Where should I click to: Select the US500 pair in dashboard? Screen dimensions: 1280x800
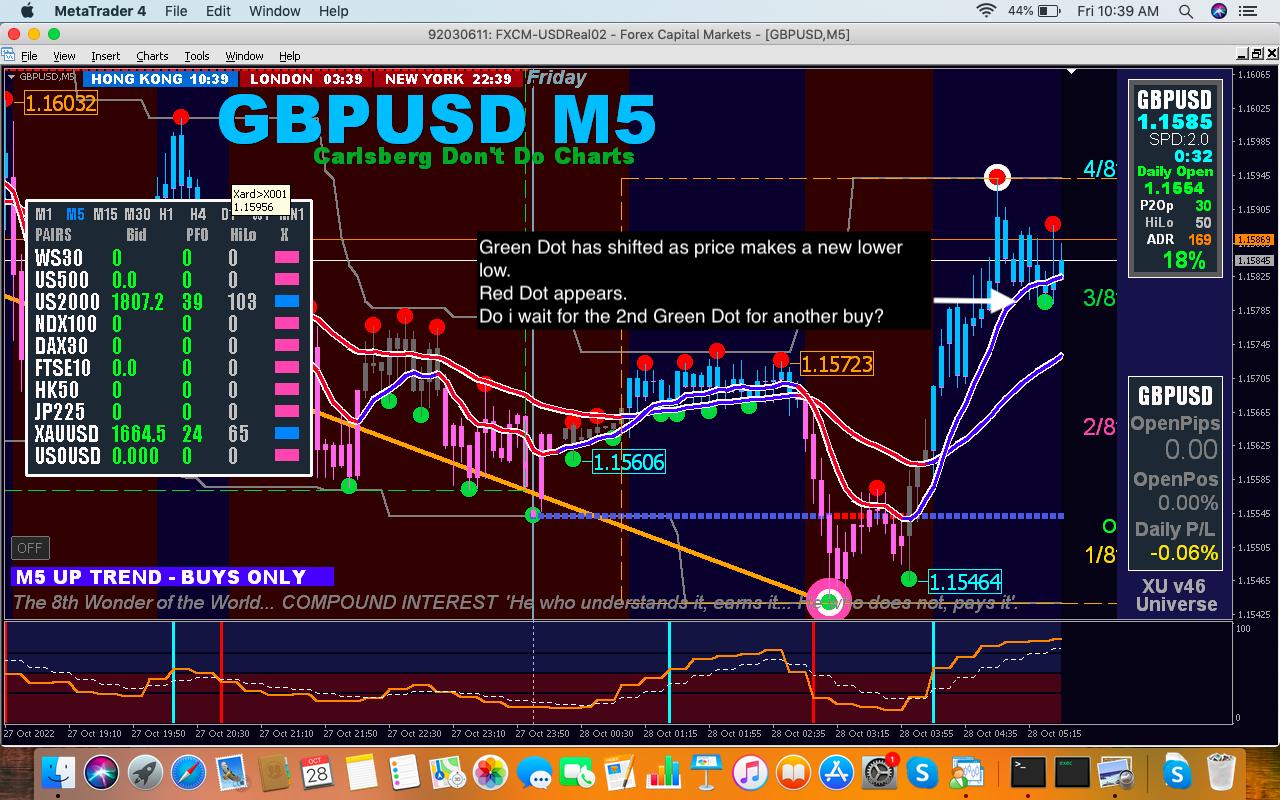[62, 279]
